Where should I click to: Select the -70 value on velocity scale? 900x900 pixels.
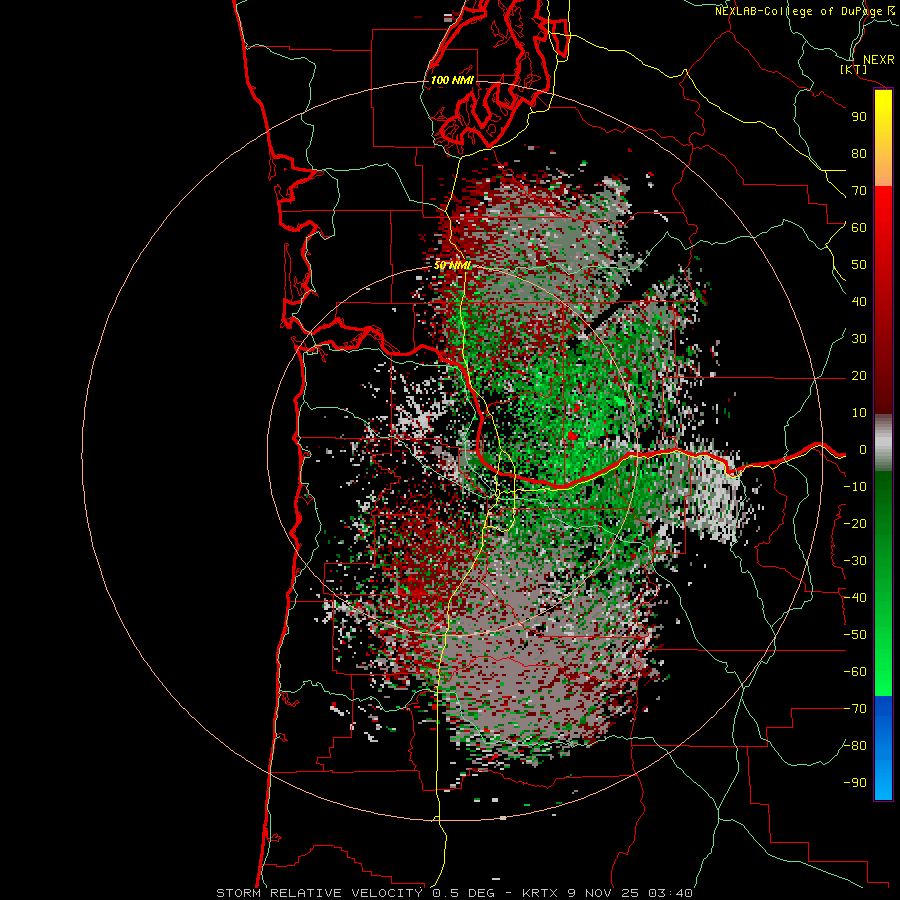click(855, 709)
